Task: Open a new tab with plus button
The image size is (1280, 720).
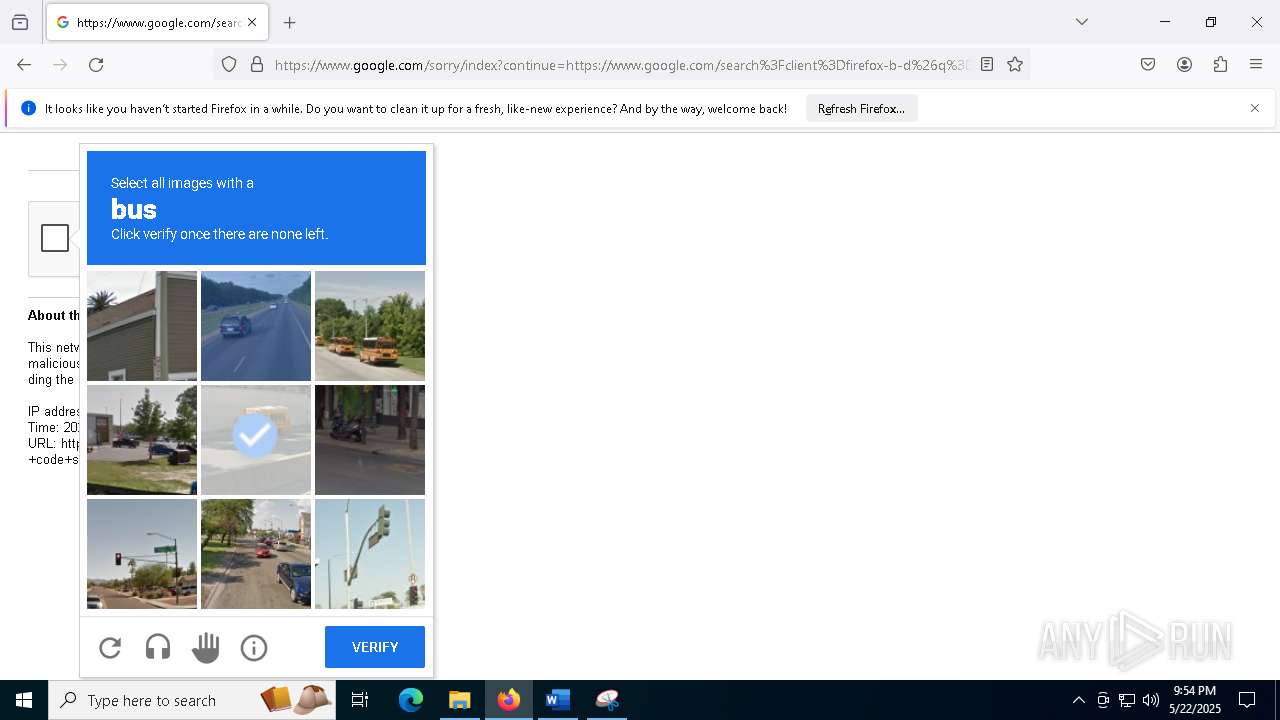Action: coord(290,22)
